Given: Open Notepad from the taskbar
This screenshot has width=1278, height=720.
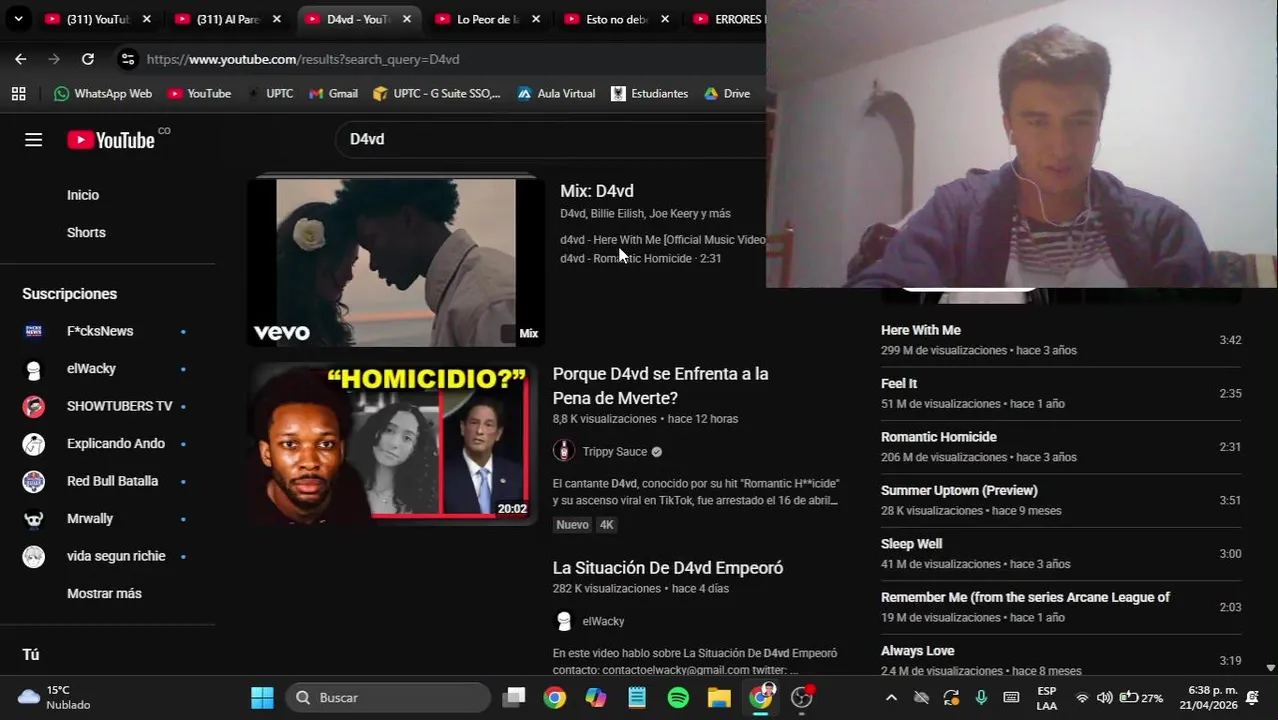Looking at the screenshot, I should (x=637, y=698).
